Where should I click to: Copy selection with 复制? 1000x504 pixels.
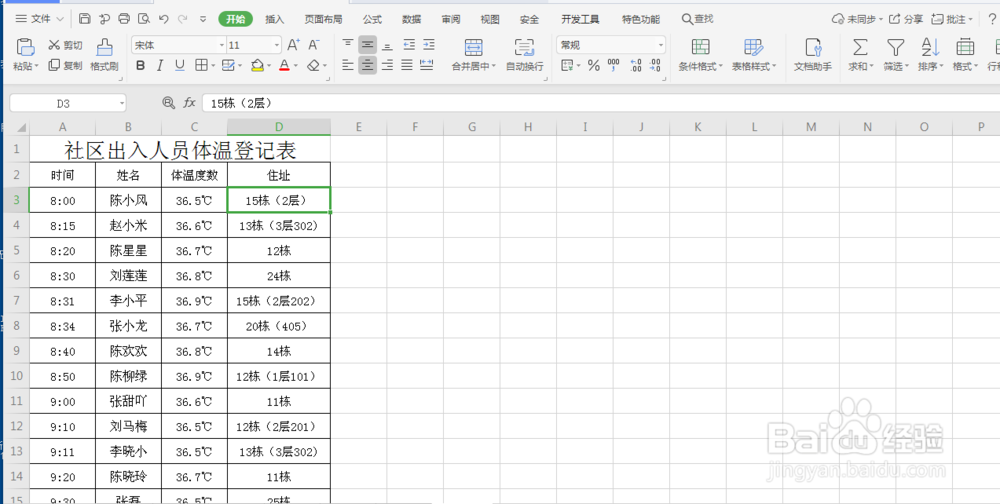coord(66,65)
